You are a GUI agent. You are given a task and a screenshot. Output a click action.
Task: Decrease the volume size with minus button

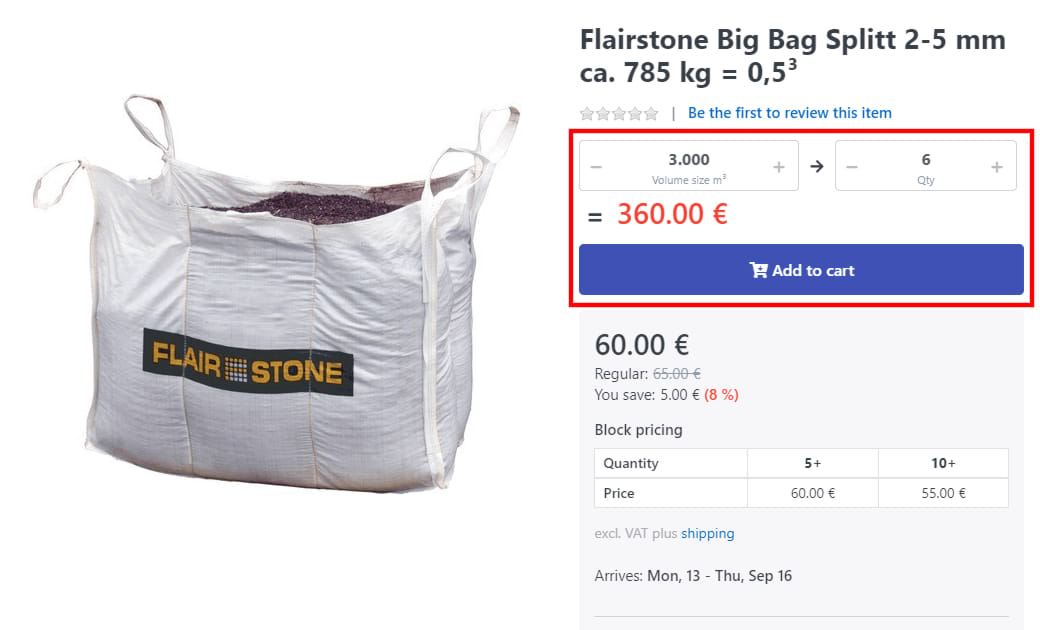[x=597, y=167]
